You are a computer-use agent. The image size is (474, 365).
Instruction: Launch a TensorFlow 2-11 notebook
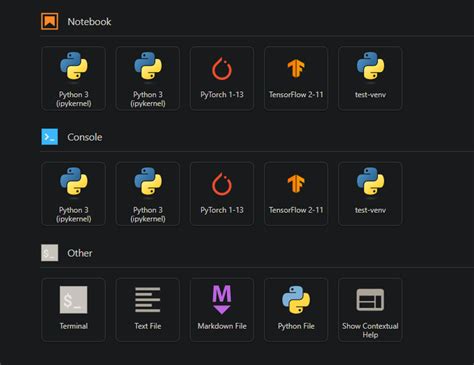coord(296,78)
